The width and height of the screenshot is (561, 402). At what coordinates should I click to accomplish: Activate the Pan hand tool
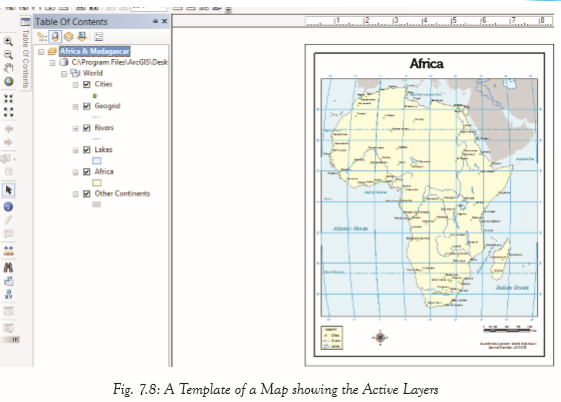8,68
